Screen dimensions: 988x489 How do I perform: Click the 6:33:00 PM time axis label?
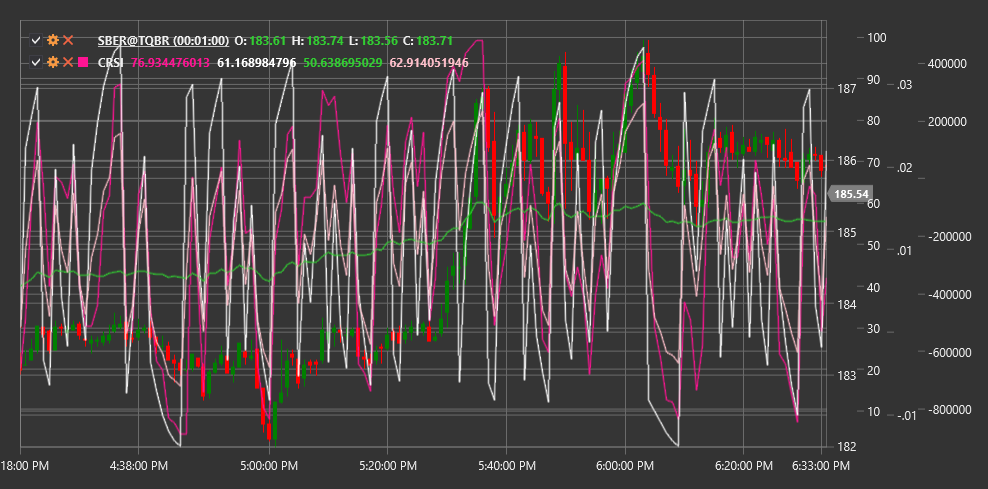coord(822,466)
